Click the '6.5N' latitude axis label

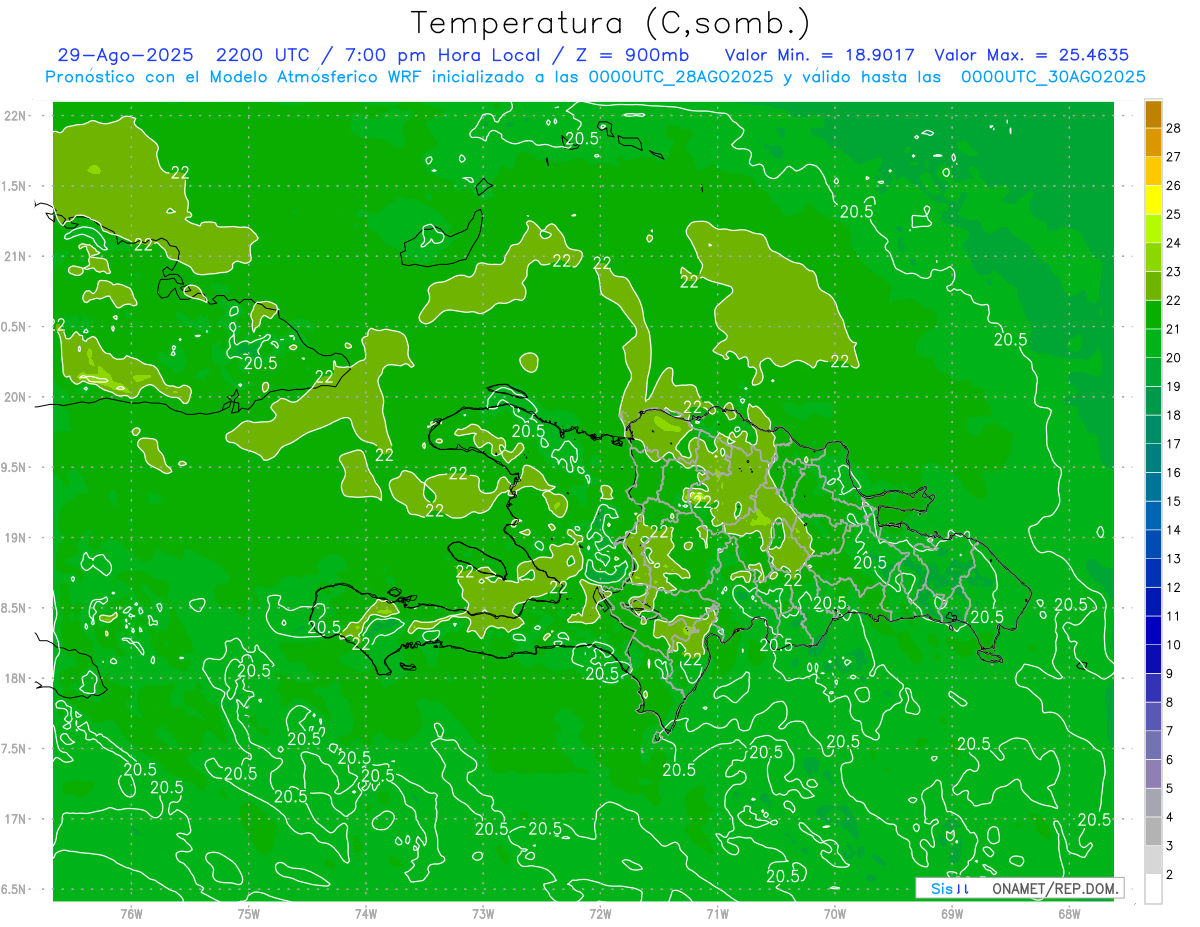tap(14, 889)
